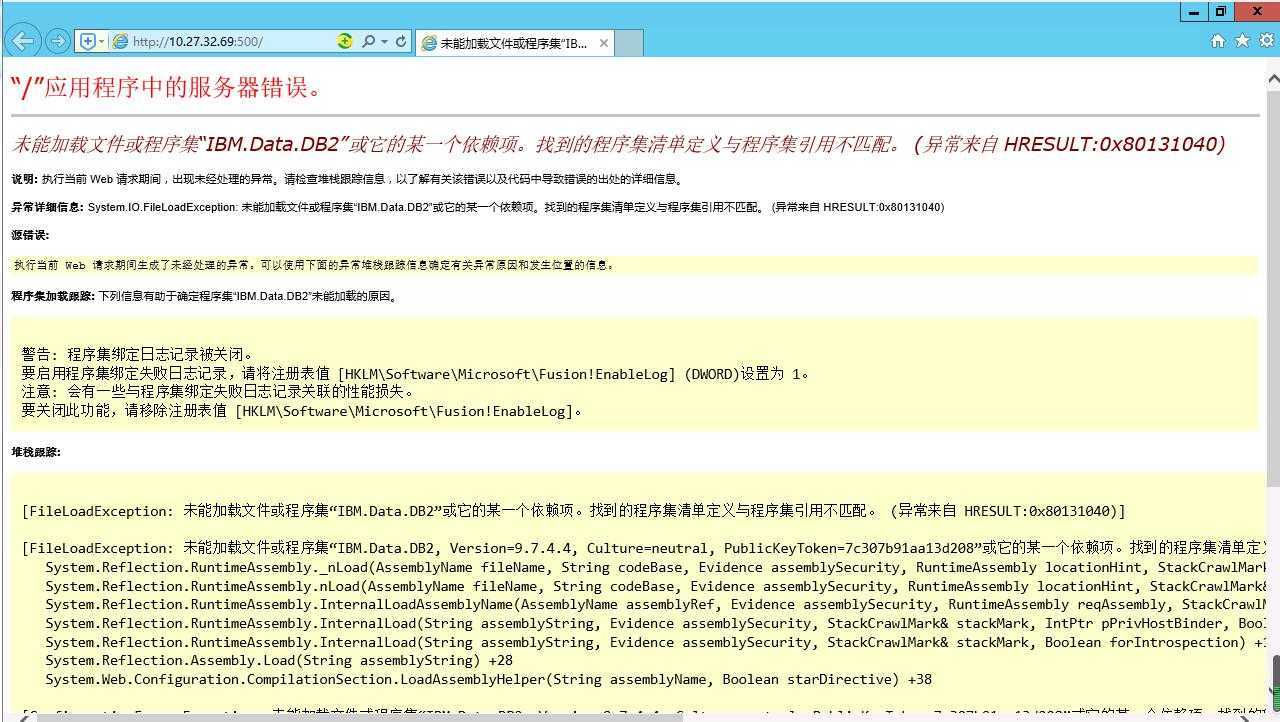Click the line 警告: 程序集绑定日志记录被关闭。
The height and width of the screenshot is (722, 1280).
(x=138, y=354)
